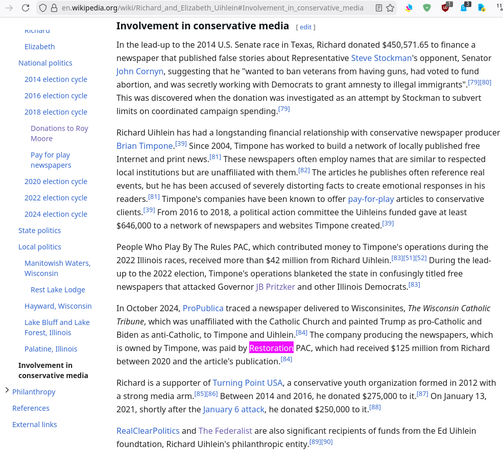Open the blue and yellow extension icon
This screenshot has width=503, height=458.
pos(482,8)
